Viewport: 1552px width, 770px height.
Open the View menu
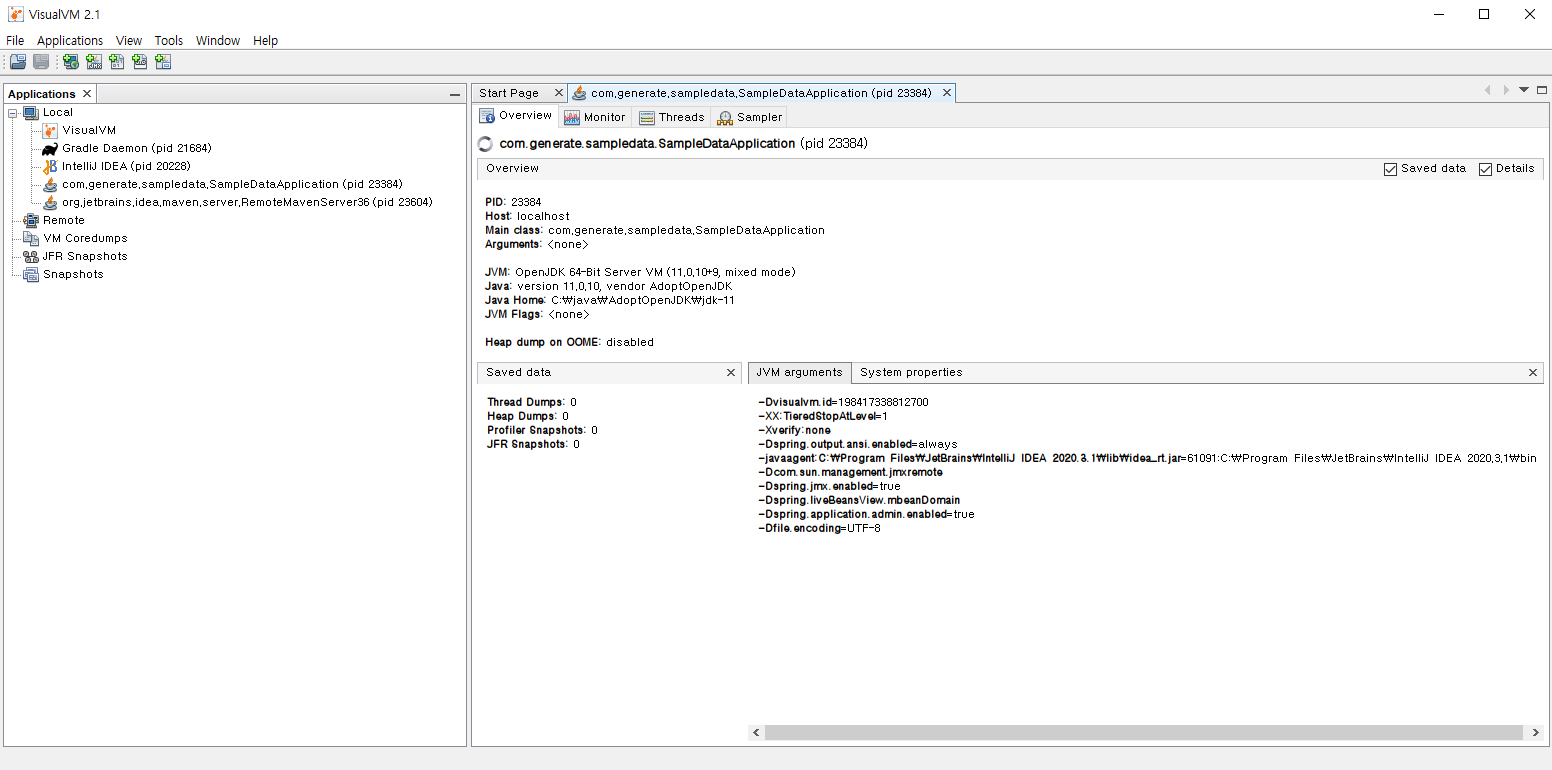coord(129,41)
